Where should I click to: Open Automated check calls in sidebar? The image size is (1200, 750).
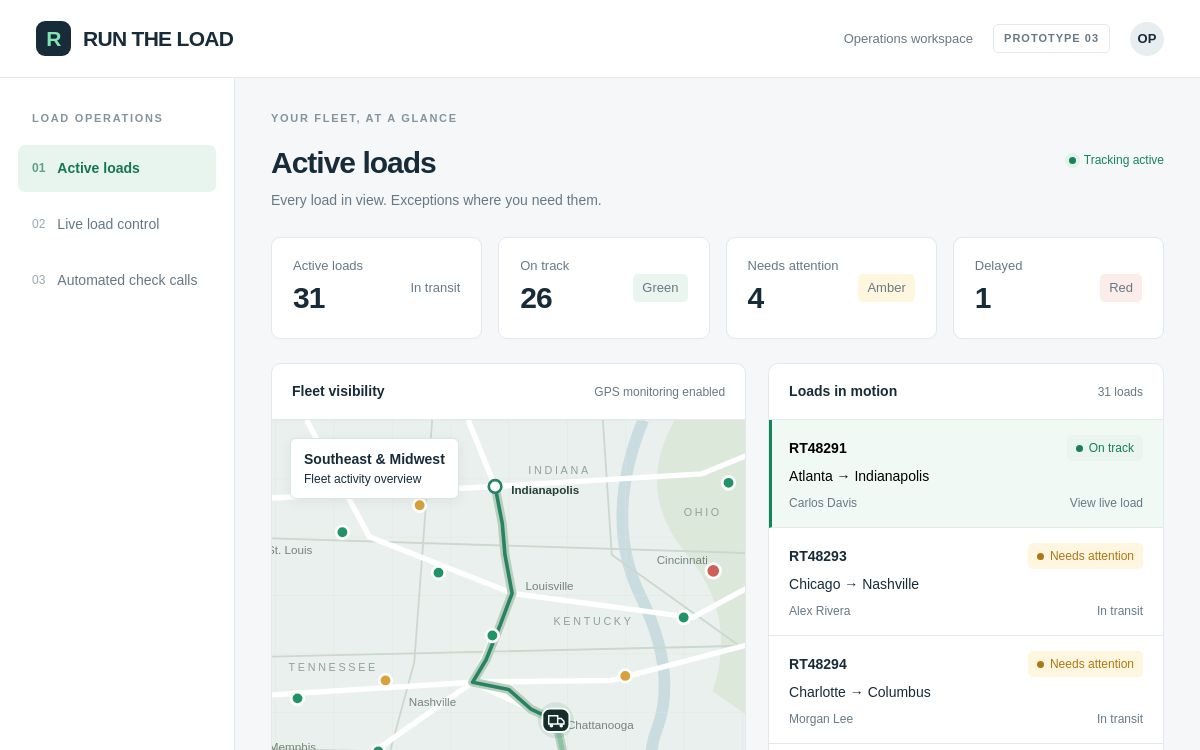[x=117, y=280]
